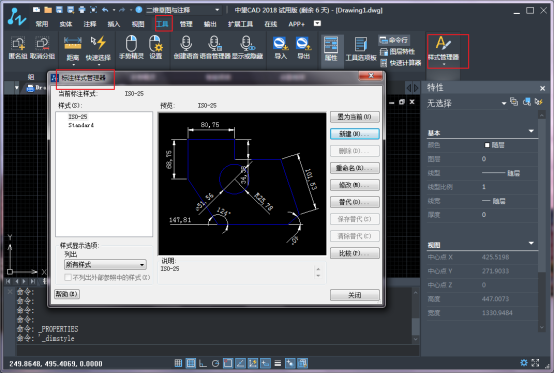Switch to the 工具 ribbon tab

[163, 24]
